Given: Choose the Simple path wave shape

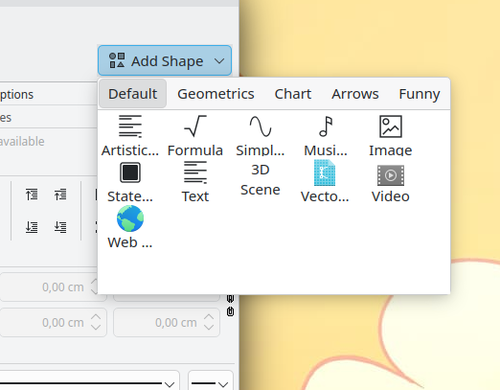Looking at the screenshot, I should 260,136.
